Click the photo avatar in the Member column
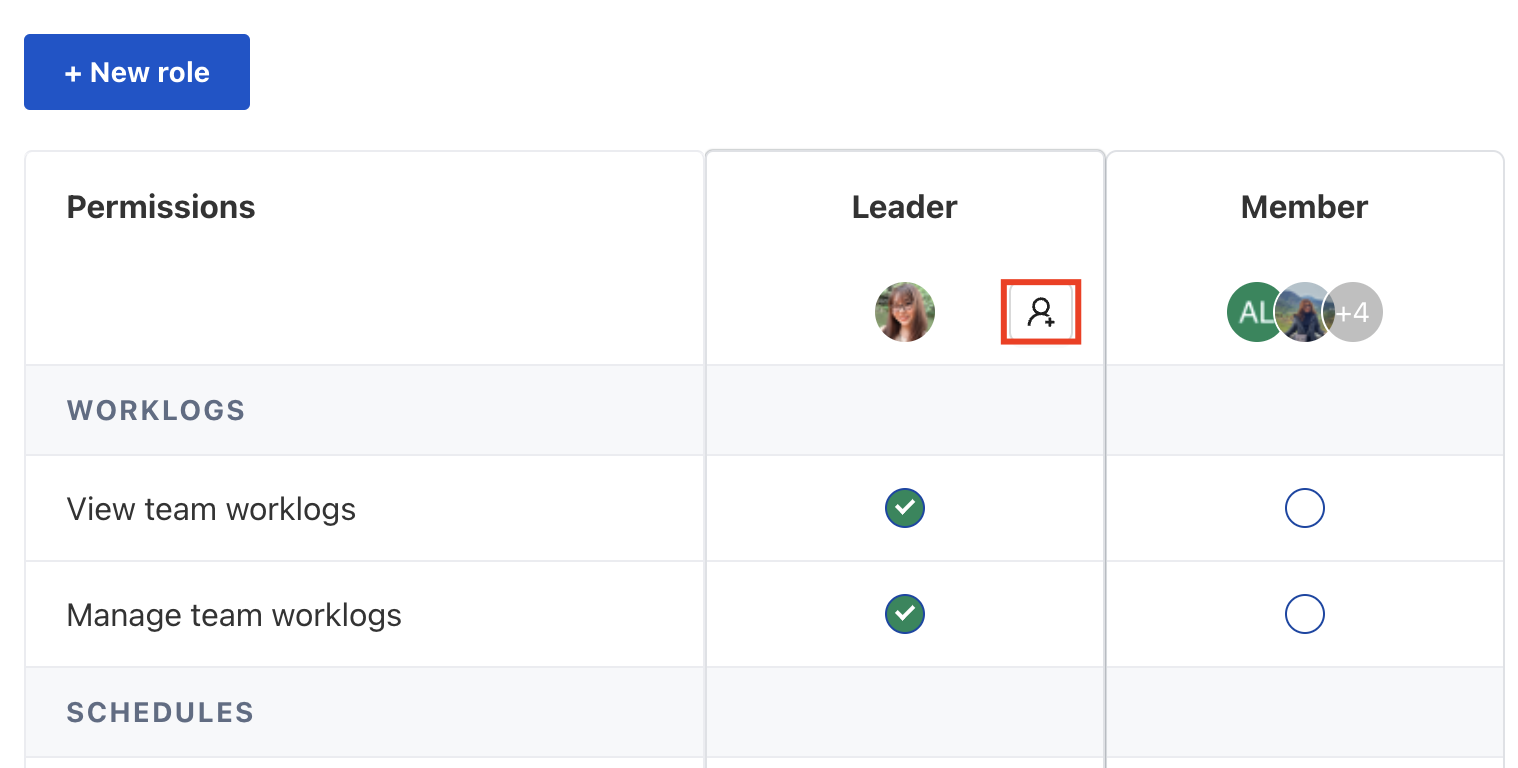The width and height of the screenshot is (1518, 768). click(1304, 312)
